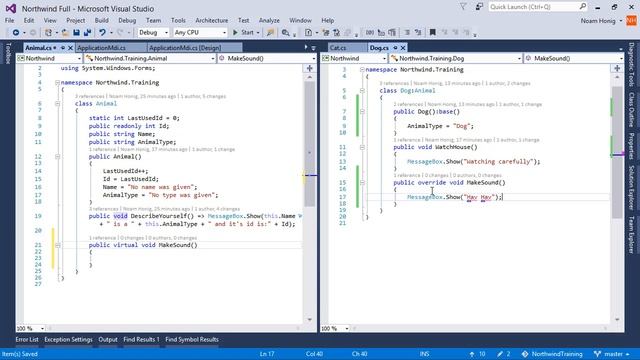Open the Build menu
The image size is (640, 360).
click(x=102, y=20)
